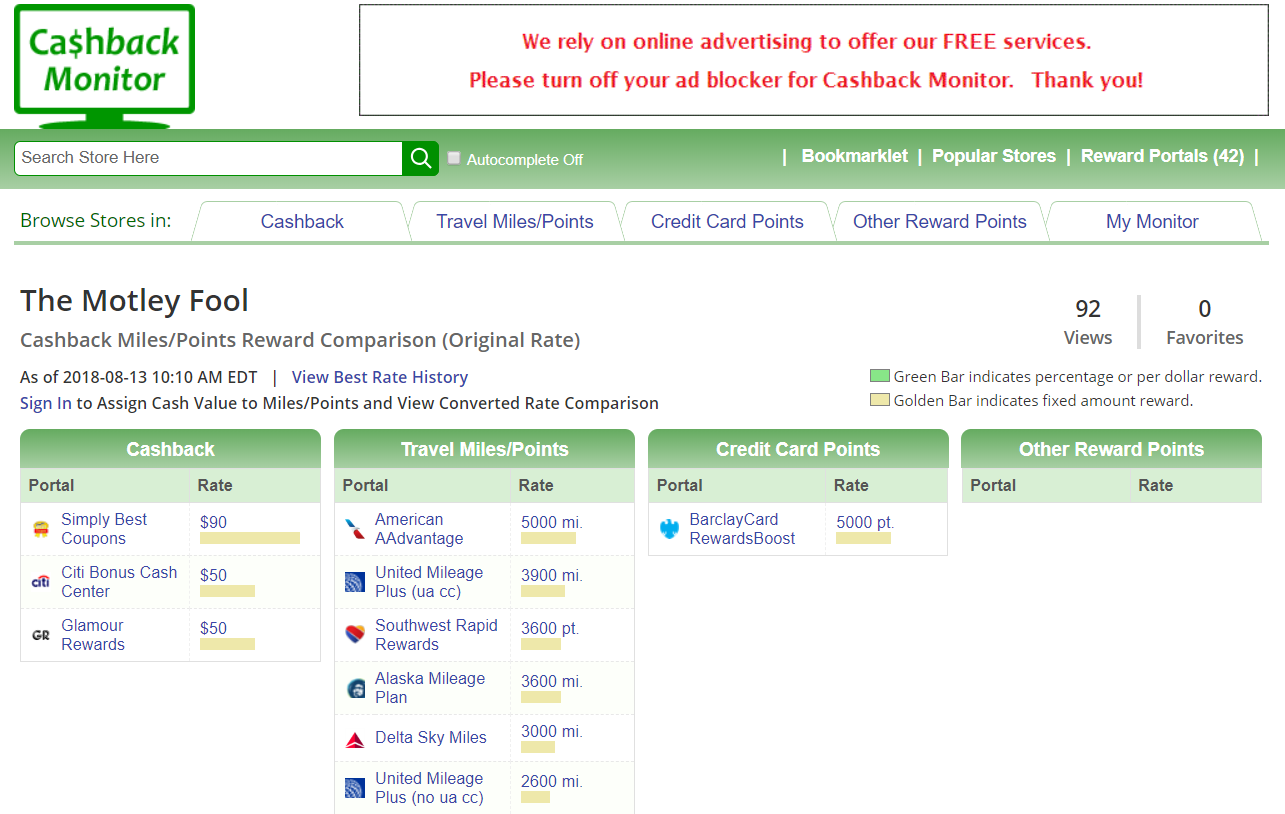
Task: Click the Alaska Mileage Plan icon
Action: click(355, 688)
